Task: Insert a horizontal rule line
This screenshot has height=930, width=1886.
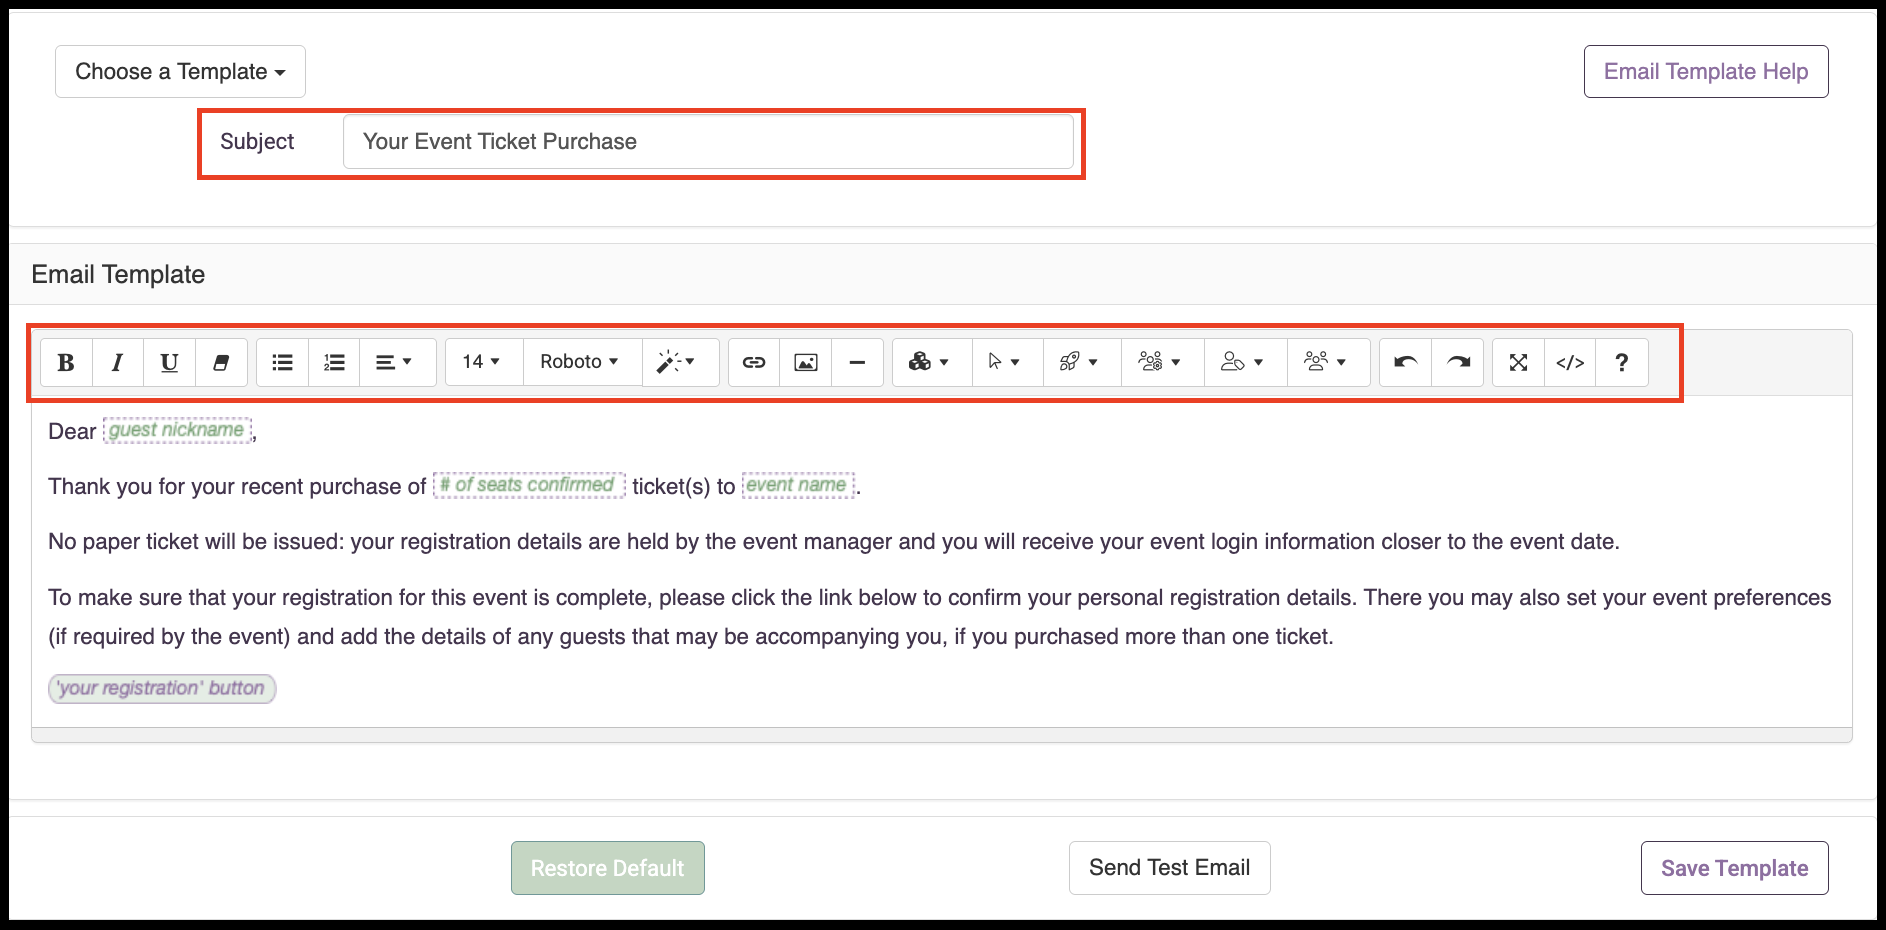Action: click(857, 362)
